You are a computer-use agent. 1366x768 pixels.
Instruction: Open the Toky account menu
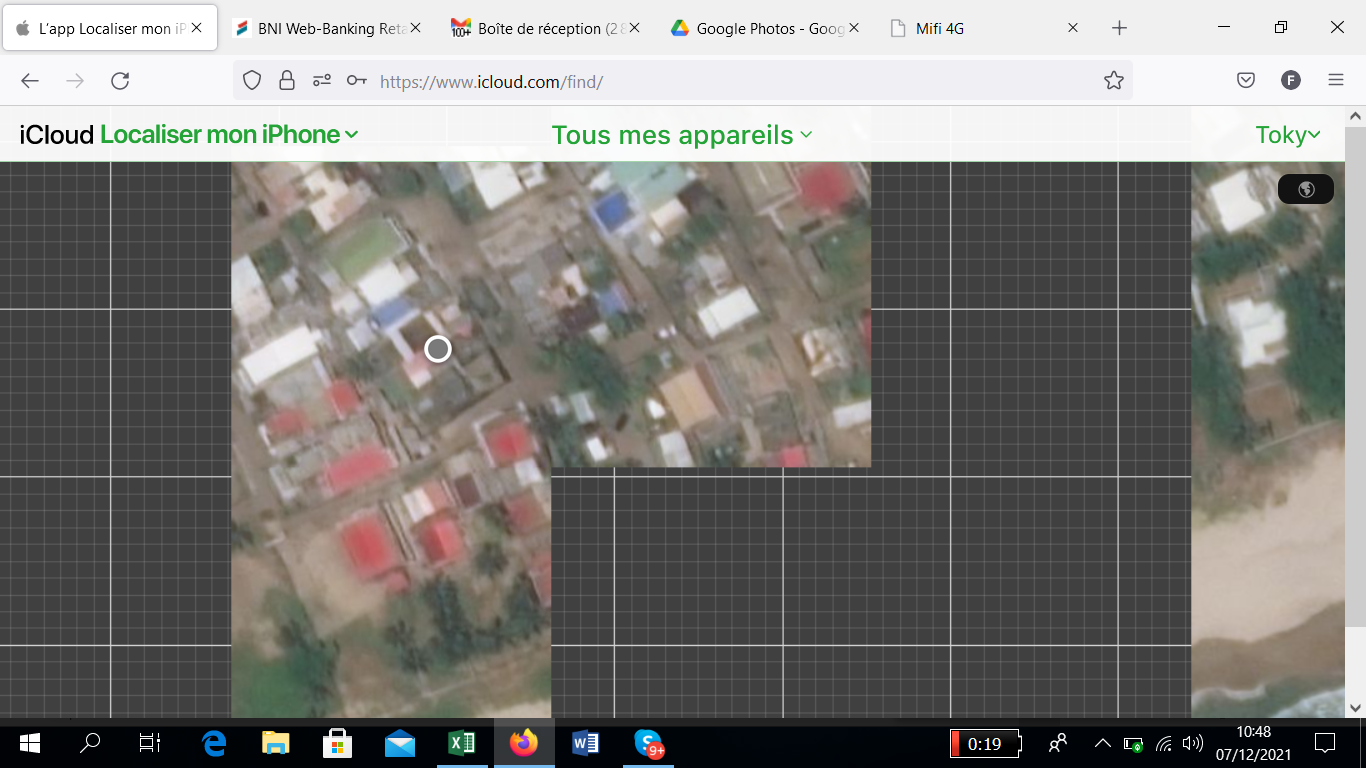pos(1288,135)
